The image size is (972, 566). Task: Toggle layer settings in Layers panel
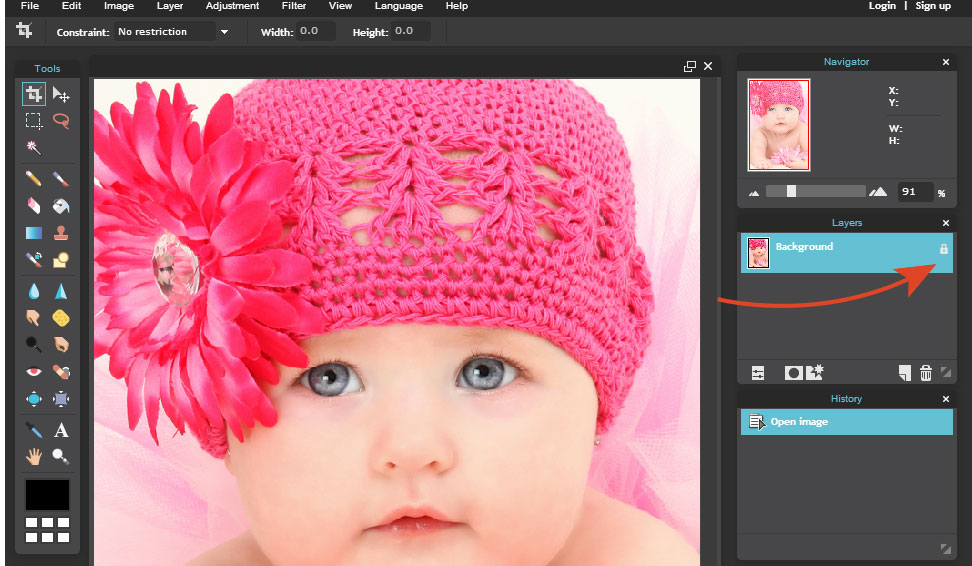click(758, 373)
